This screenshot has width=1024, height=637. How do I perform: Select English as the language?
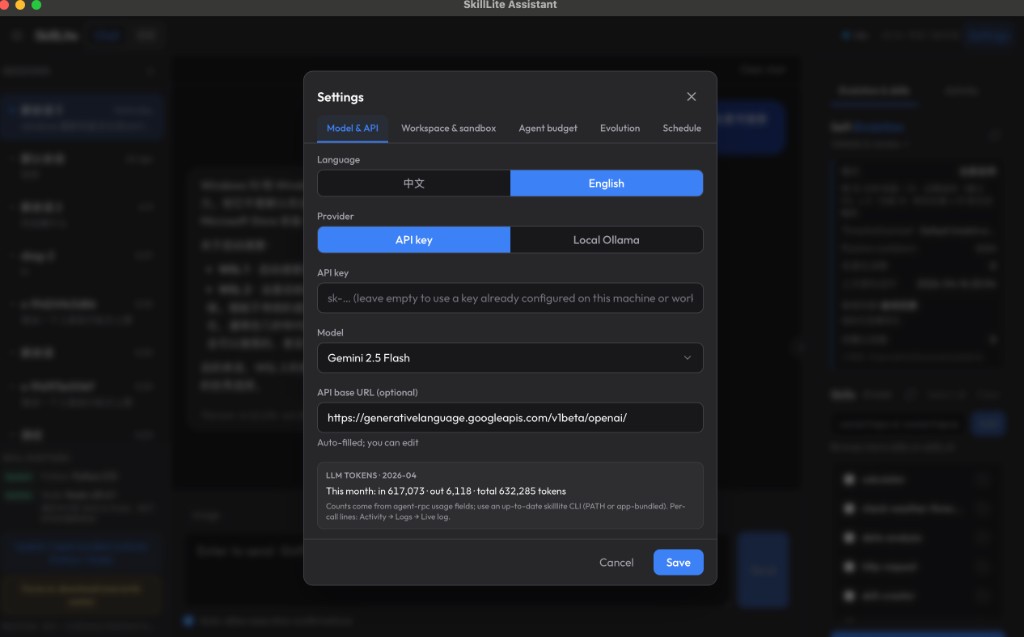pyautogui.click(x=606, y=183)
